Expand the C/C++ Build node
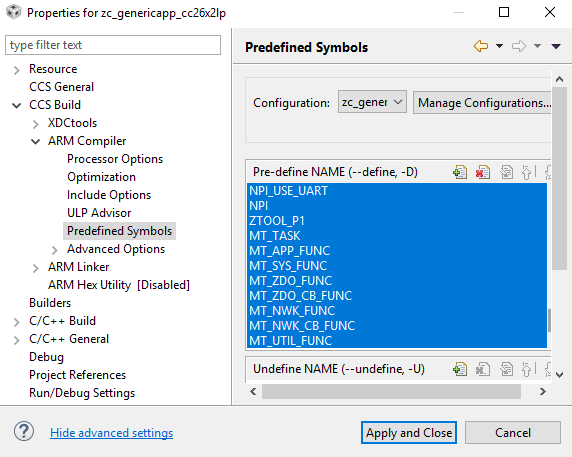 coord(16,322)
